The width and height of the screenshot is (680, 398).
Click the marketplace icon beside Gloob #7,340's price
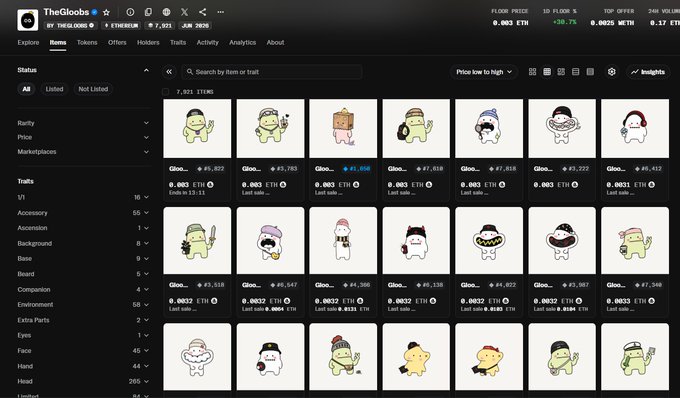[x=652, y=301]
